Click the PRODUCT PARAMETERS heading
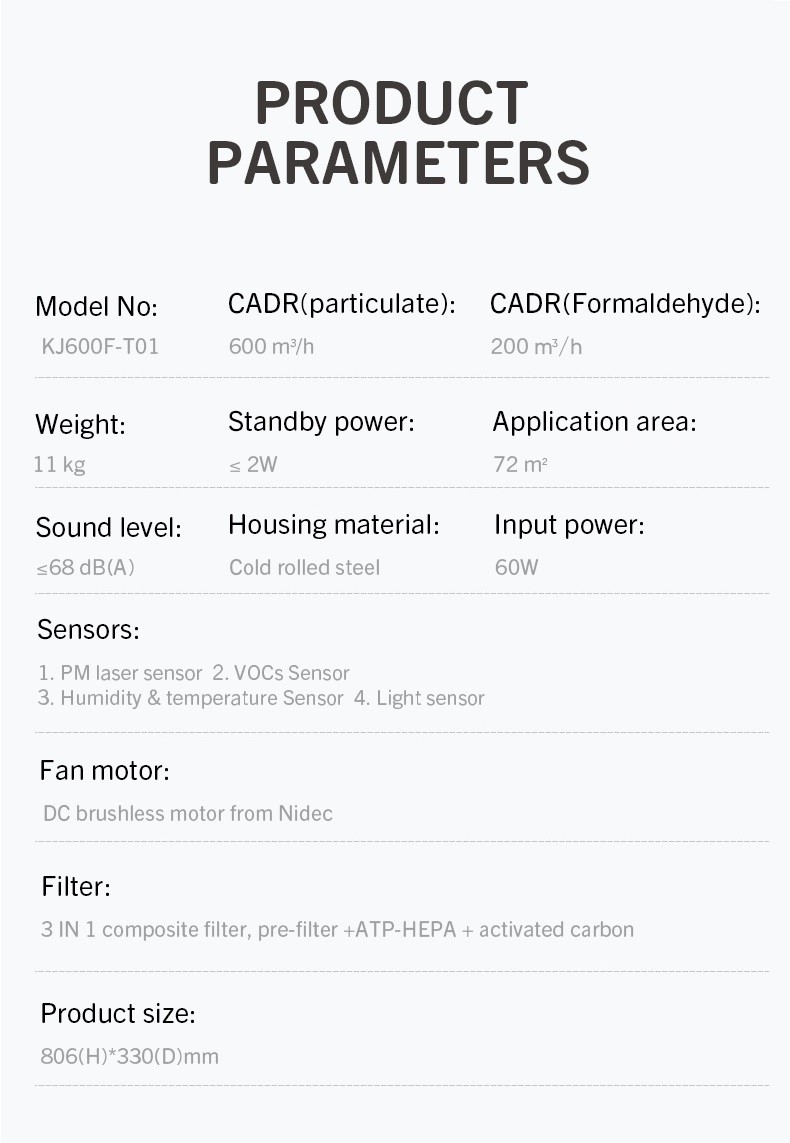This screenshot has height=1143, width=790. 398,133
